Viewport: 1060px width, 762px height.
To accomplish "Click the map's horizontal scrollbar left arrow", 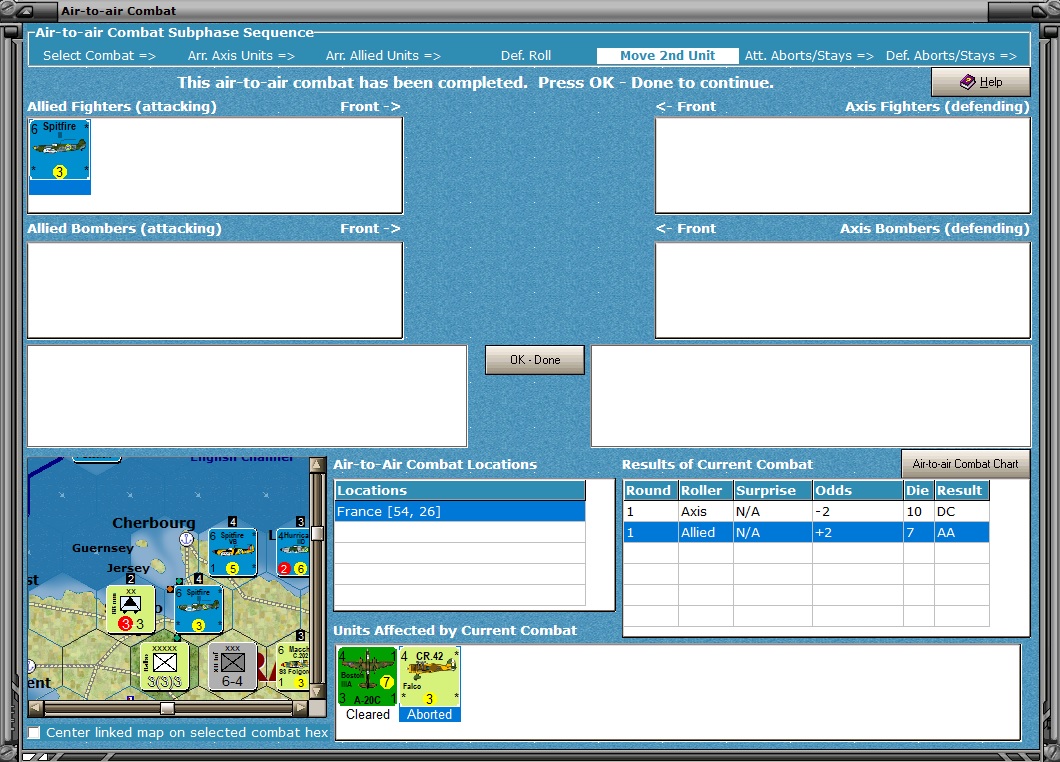I will pos(36,708).
